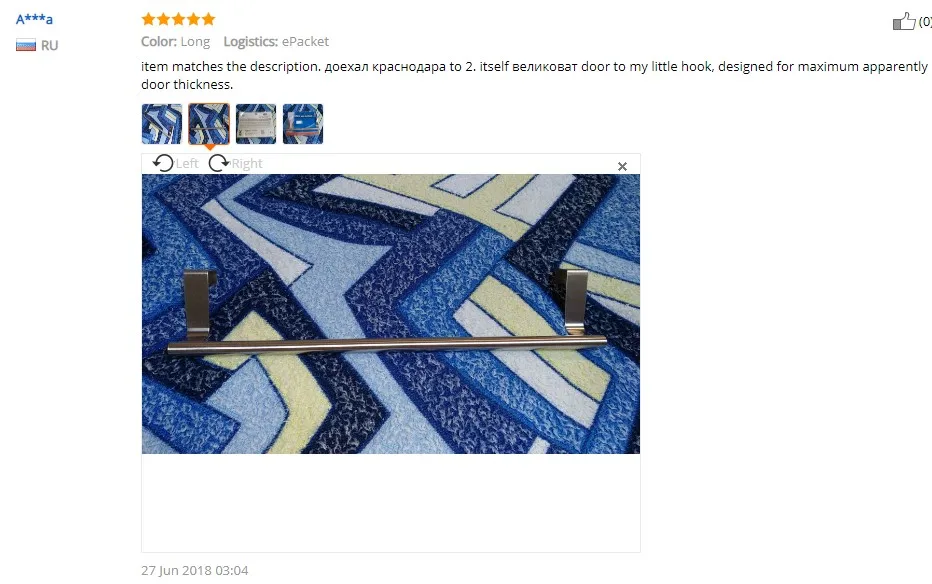The height and width of the screenshot is (584, 932).
Task: Click the five-star rating
Action: click(x=178, y=19)
